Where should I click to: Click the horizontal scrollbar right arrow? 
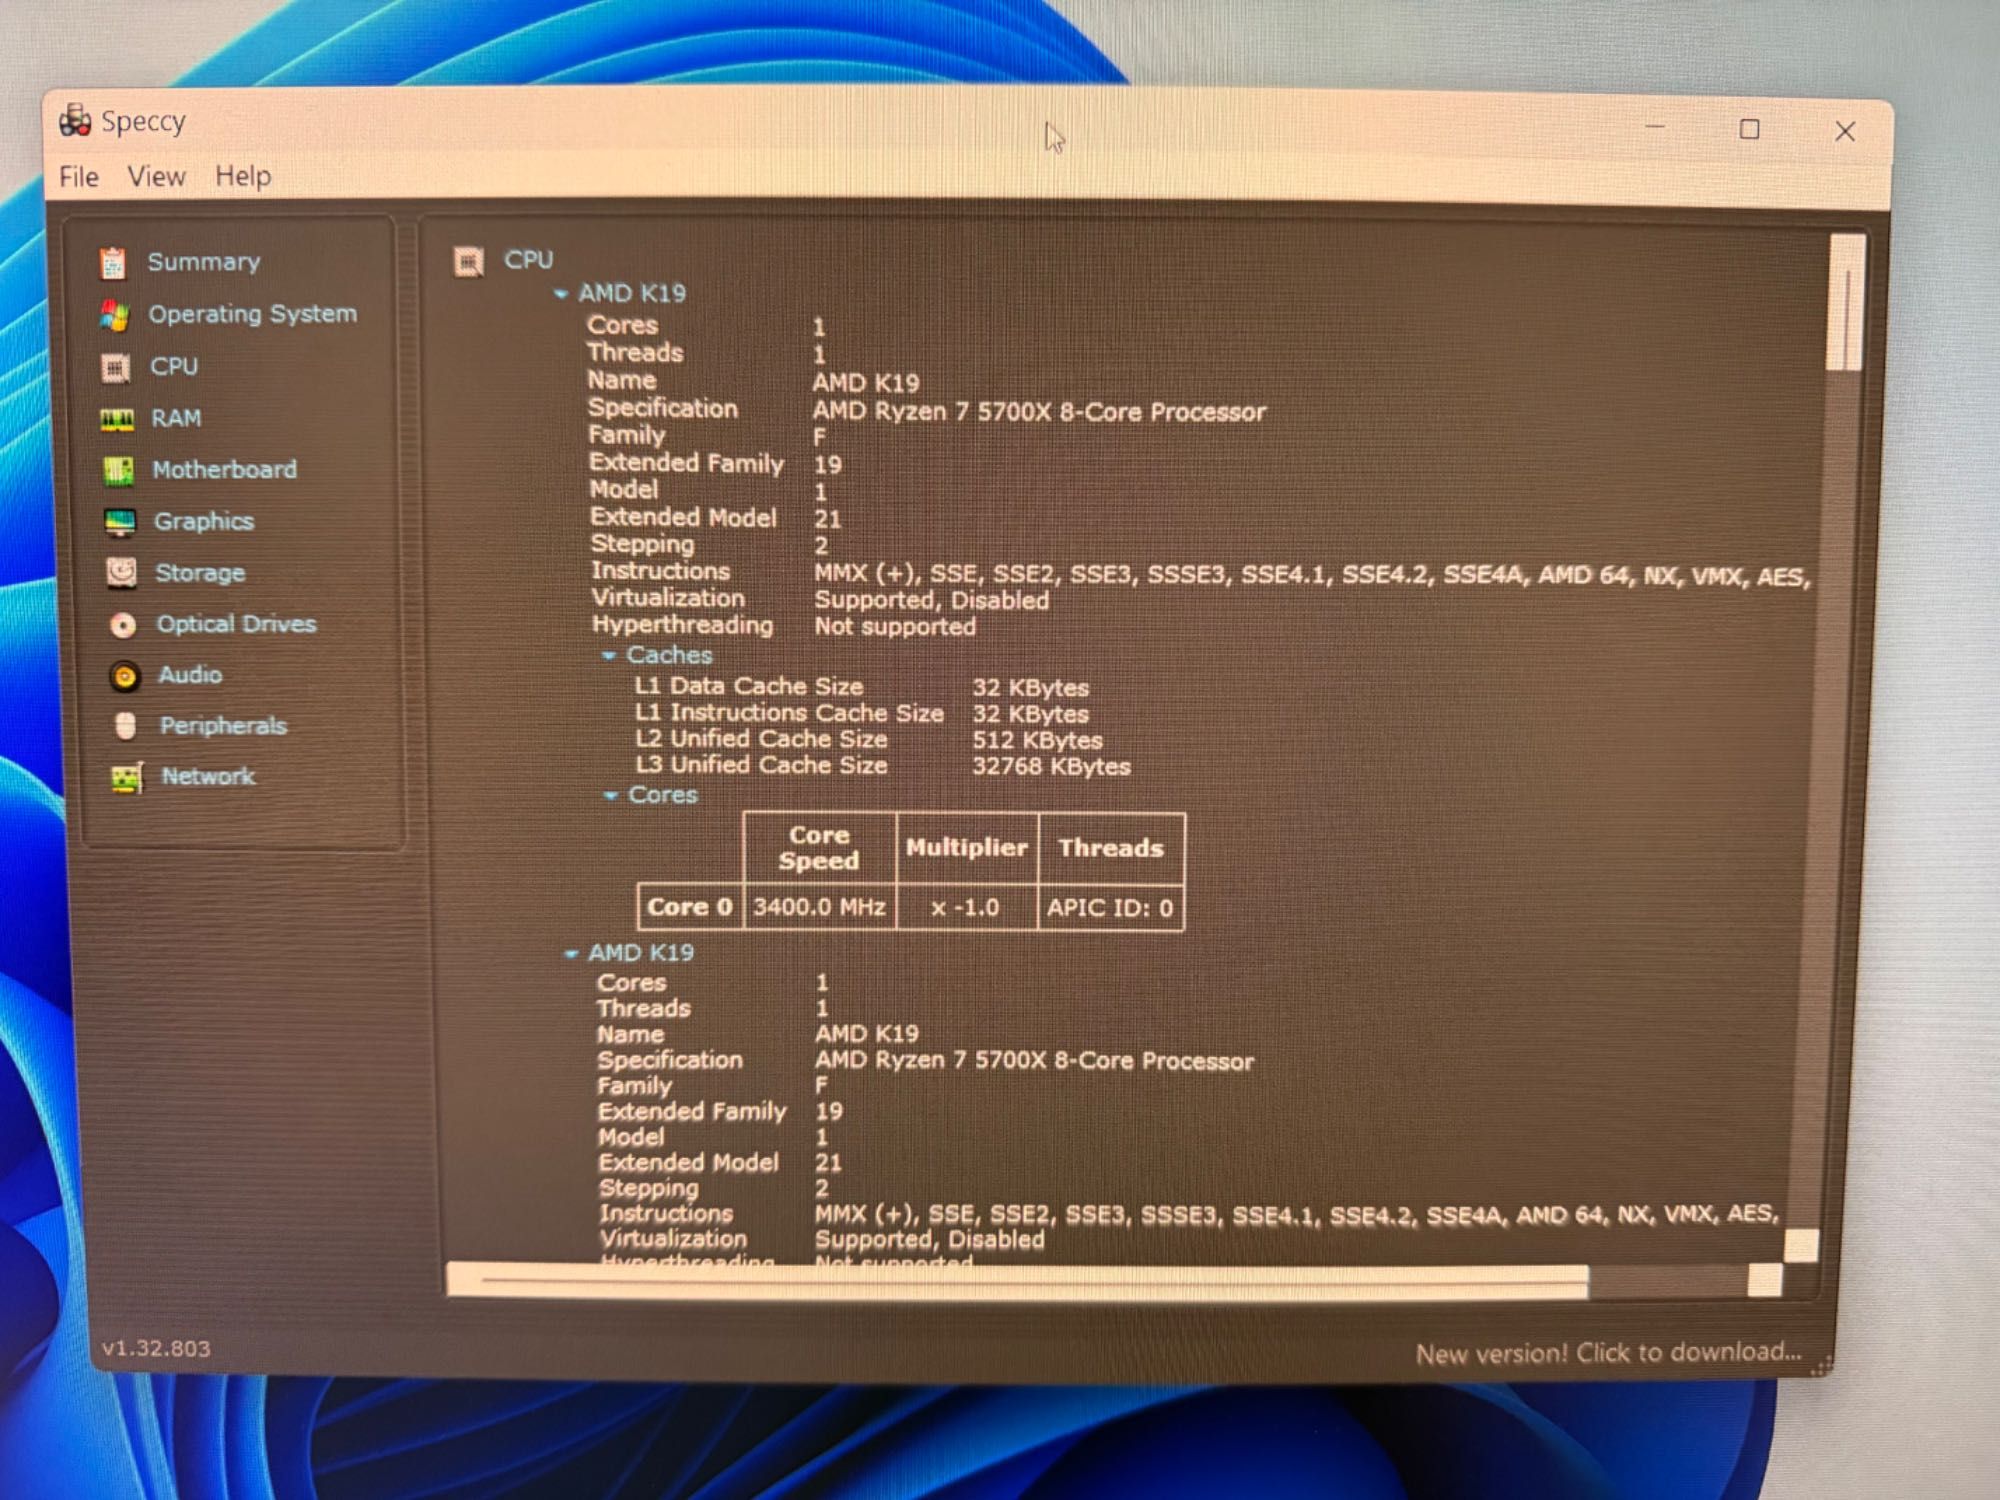(1765, 1281)
